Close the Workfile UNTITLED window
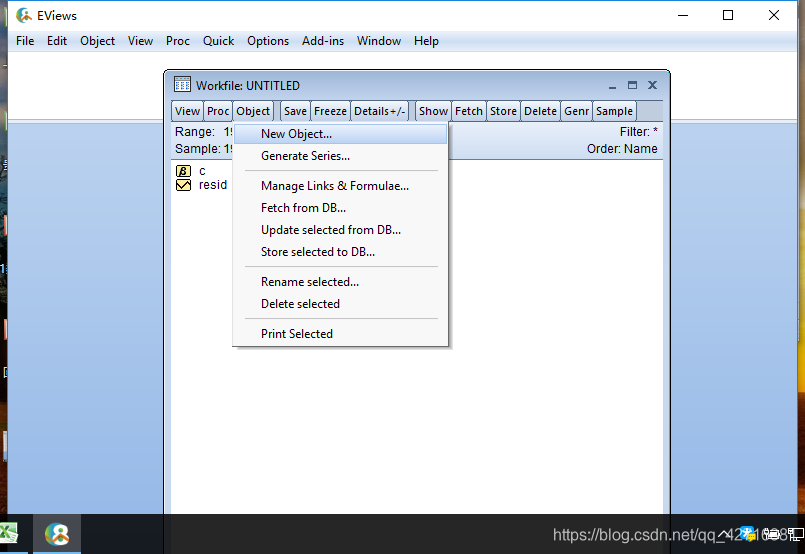This screenshot has width=805, height=554. (x=652, y=85)
